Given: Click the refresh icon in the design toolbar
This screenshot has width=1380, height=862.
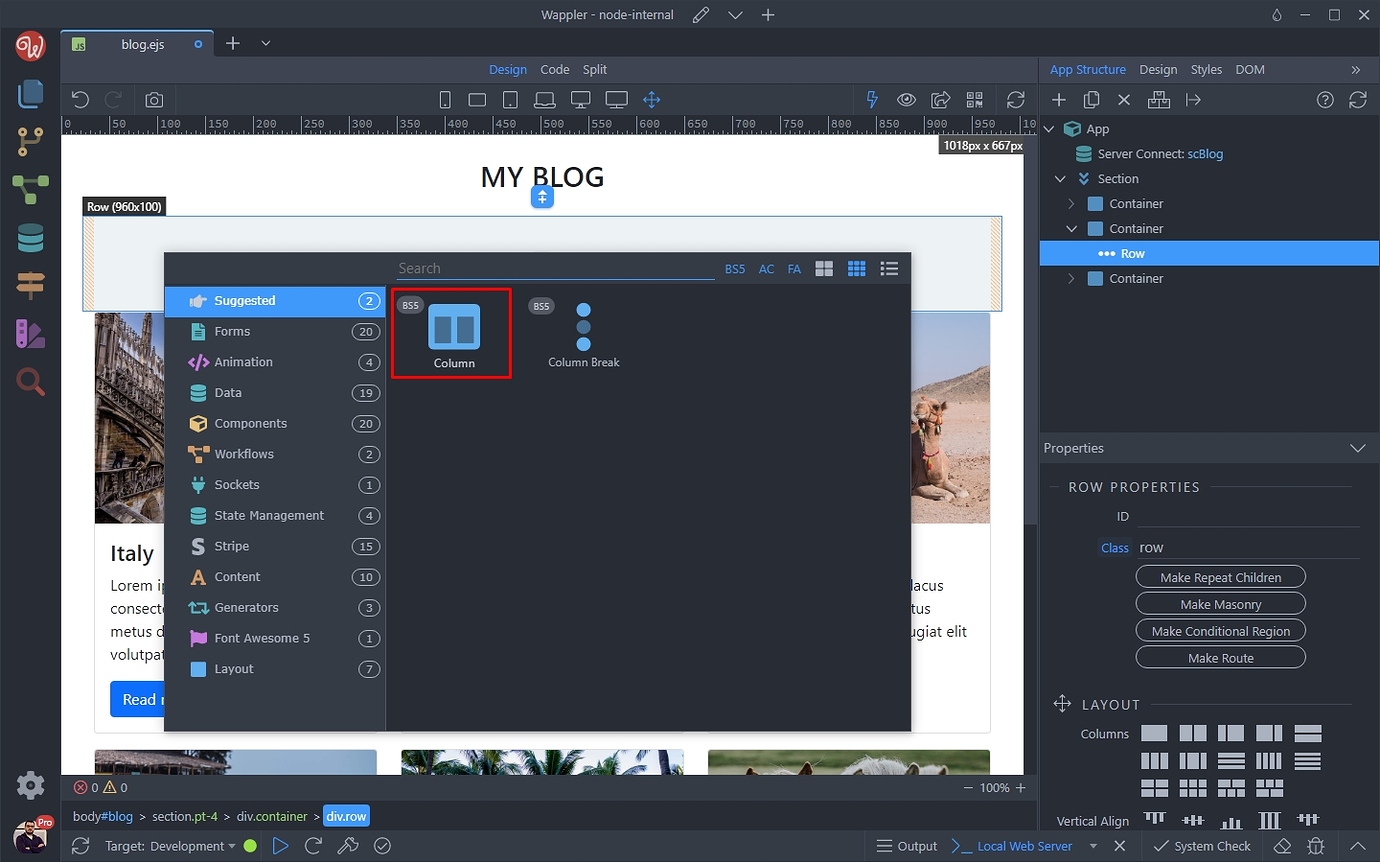Looking at the screenshot, I should (x=1016, y=99).
